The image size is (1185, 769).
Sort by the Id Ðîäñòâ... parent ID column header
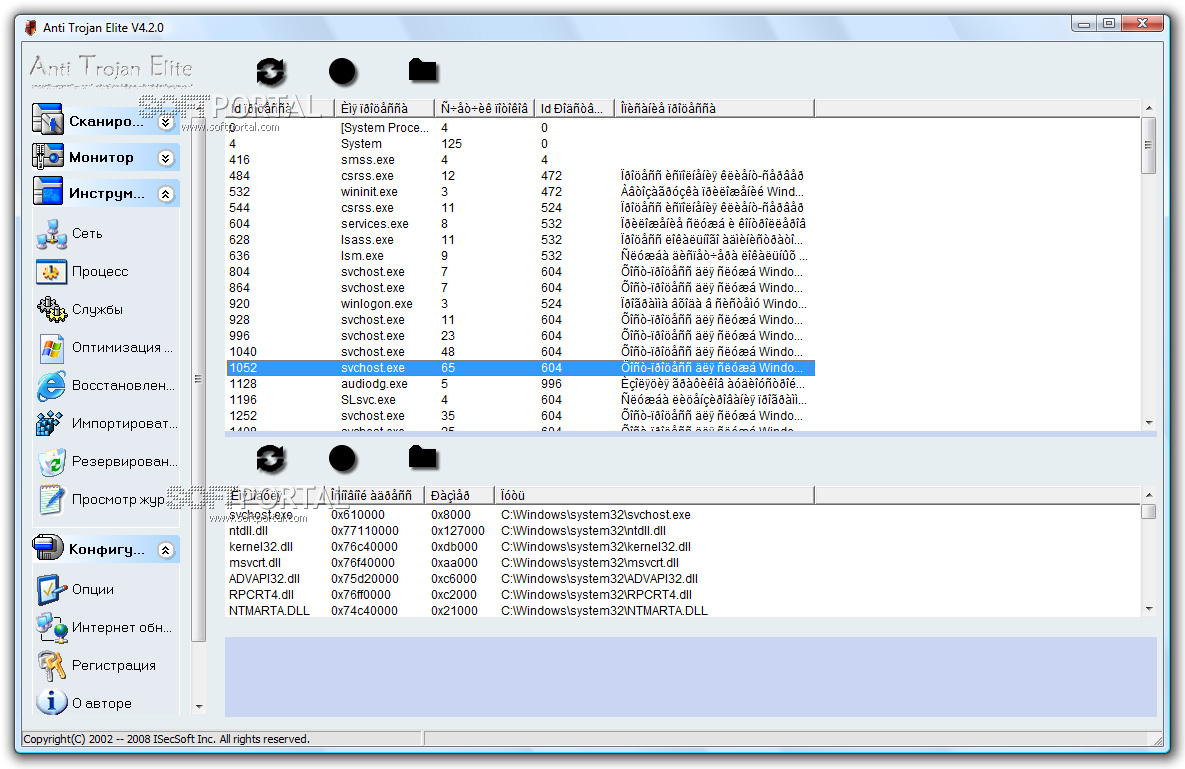pos(574,108)
